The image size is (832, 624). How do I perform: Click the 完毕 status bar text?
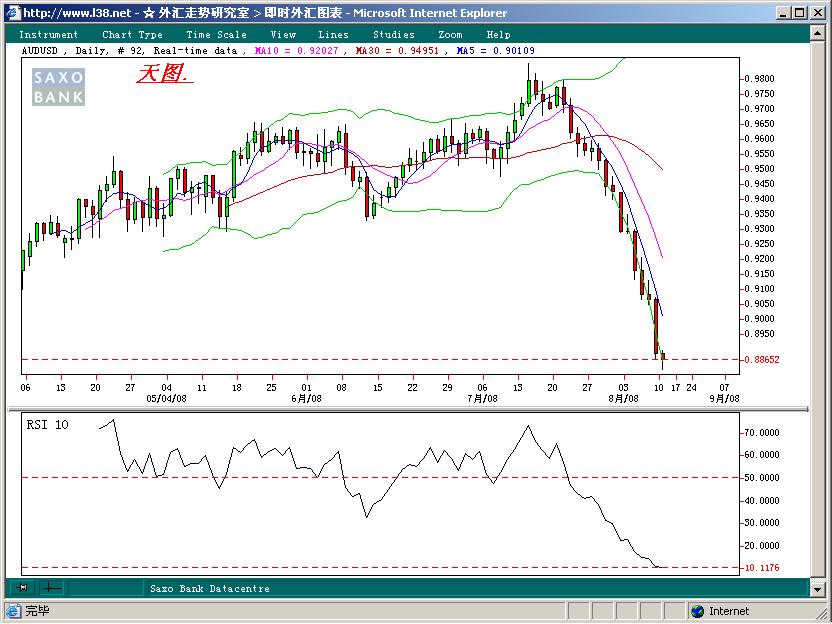(x=37, y=611)
